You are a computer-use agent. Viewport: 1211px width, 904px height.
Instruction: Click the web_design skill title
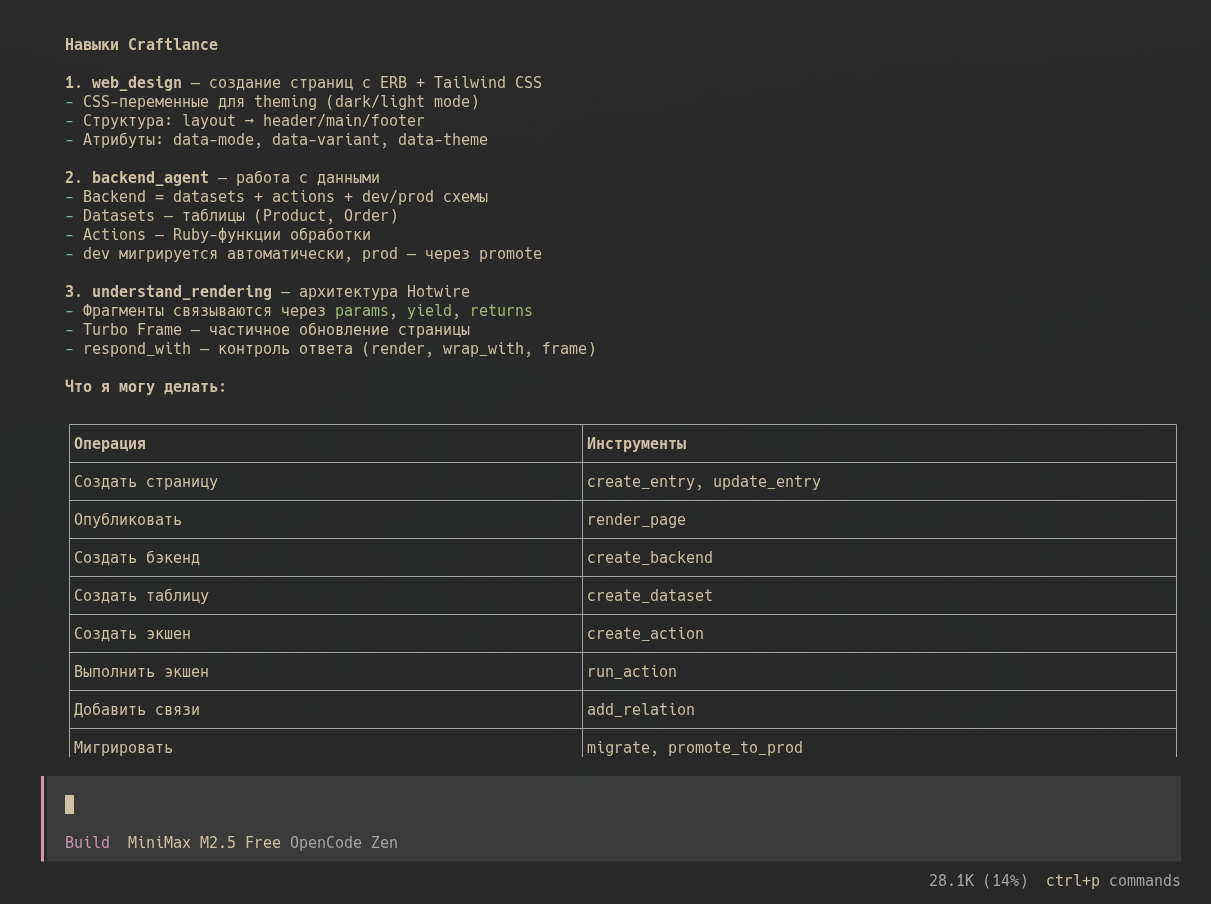click(x=136, y=83)
